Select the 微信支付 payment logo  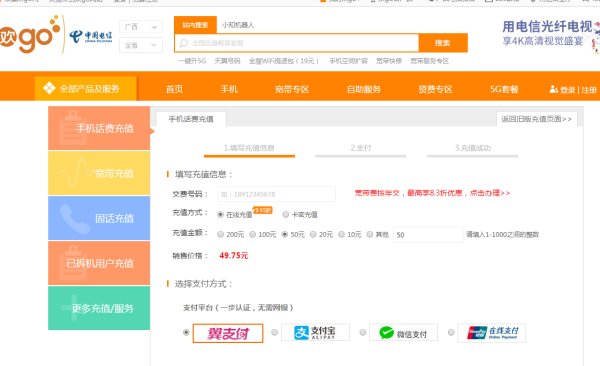click(x=403, y=333)
